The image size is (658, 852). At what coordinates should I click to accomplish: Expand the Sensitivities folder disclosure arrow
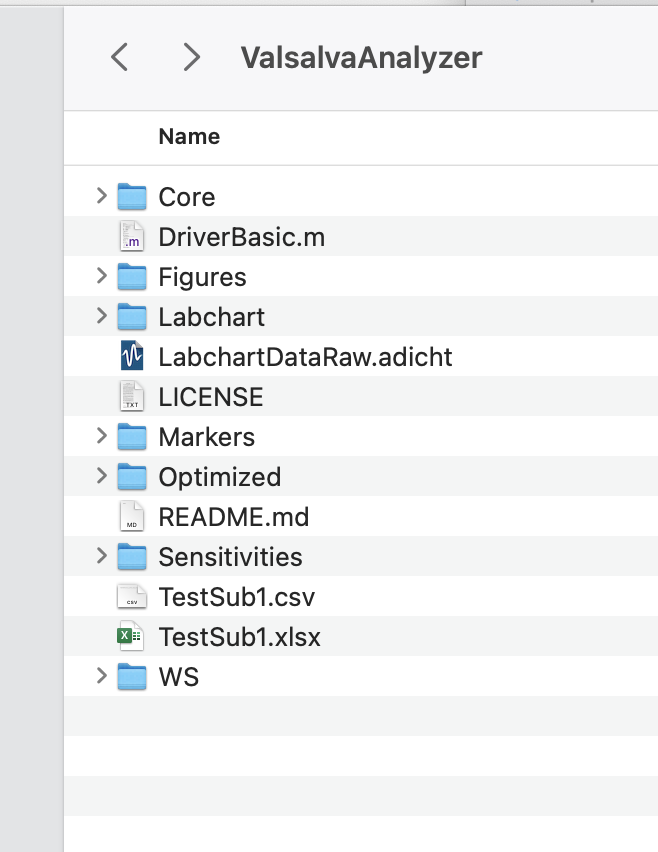pos(101,556)
